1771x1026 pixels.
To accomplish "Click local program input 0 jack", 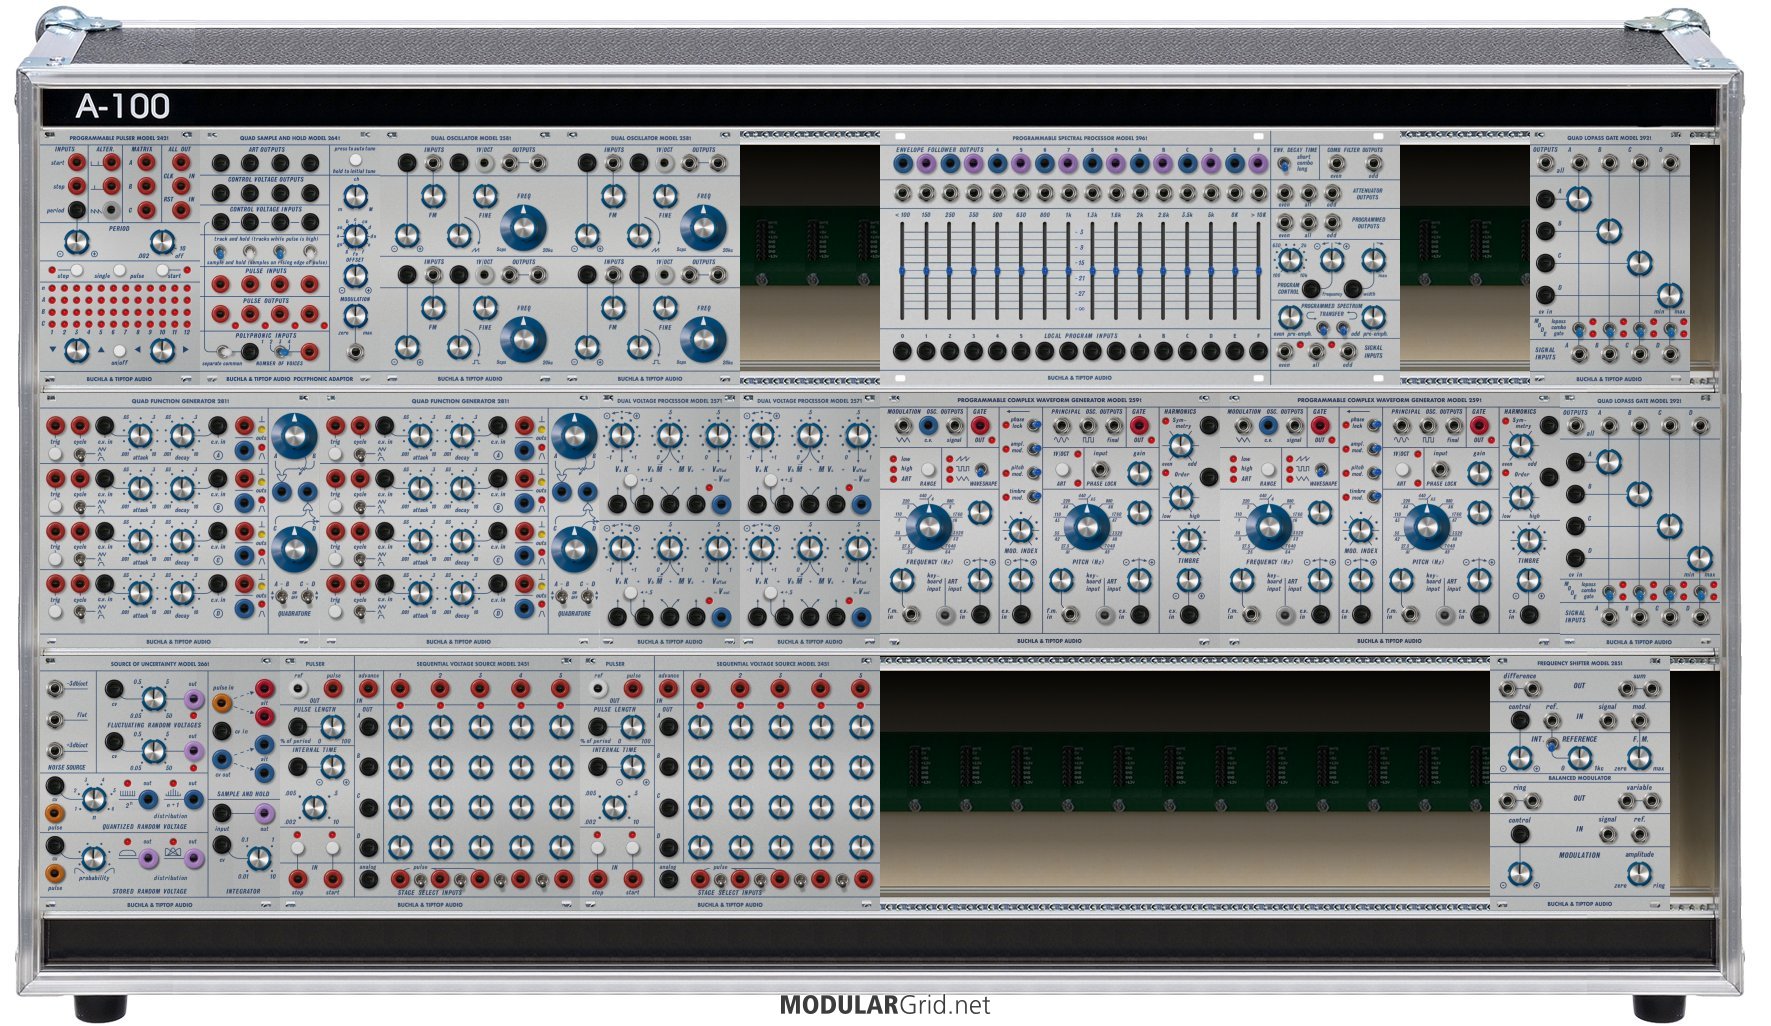I will (902, 351).
